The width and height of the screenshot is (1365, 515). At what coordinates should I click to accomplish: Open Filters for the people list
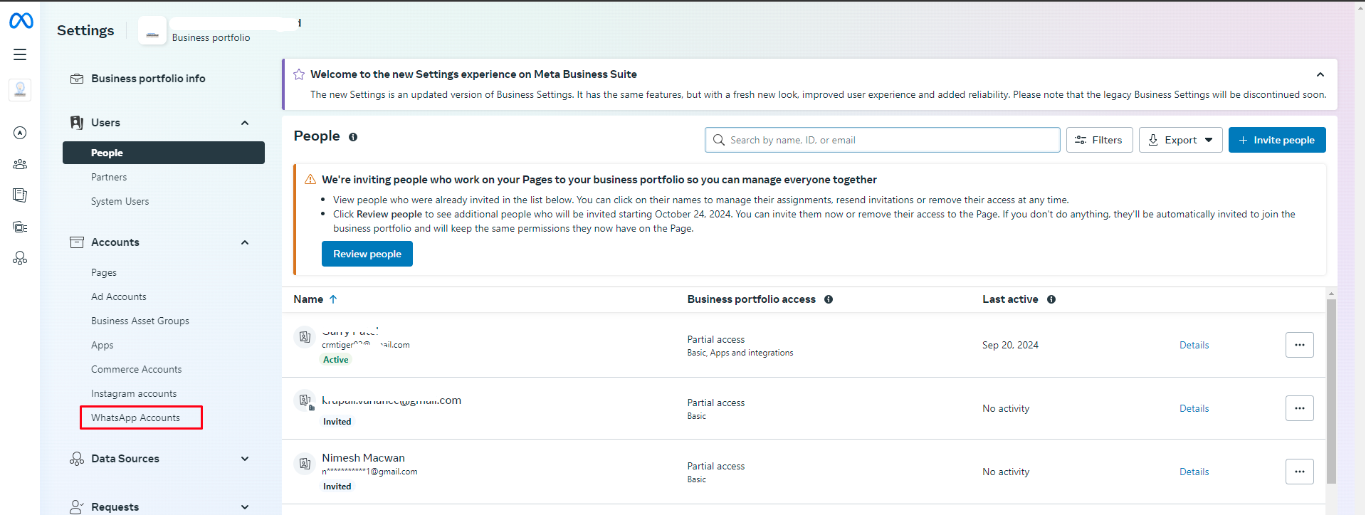point(1099,140)
